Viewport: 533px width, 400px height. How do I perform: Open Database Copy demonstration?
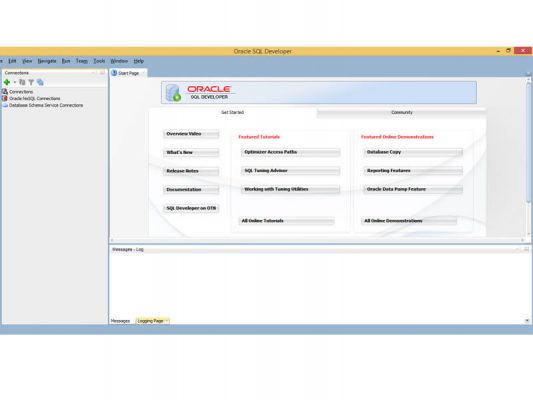point(413,152)
